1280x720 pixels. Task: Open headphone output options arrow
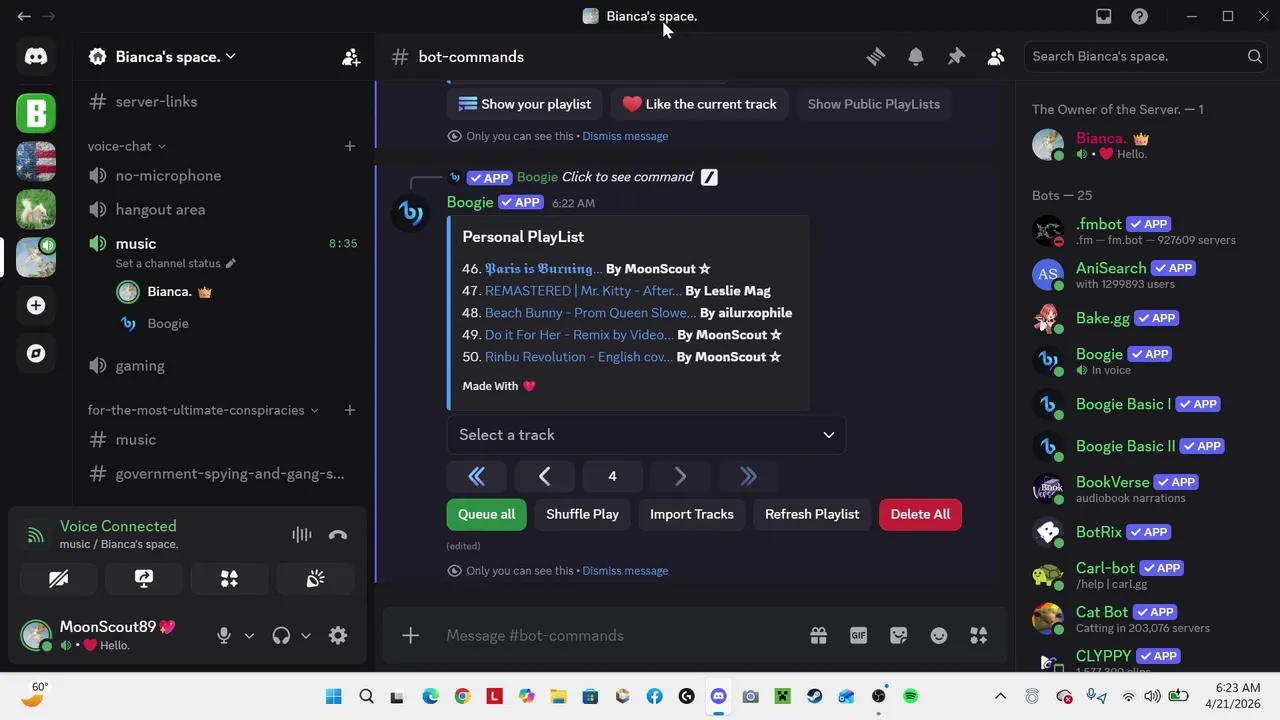pos(306,636)
